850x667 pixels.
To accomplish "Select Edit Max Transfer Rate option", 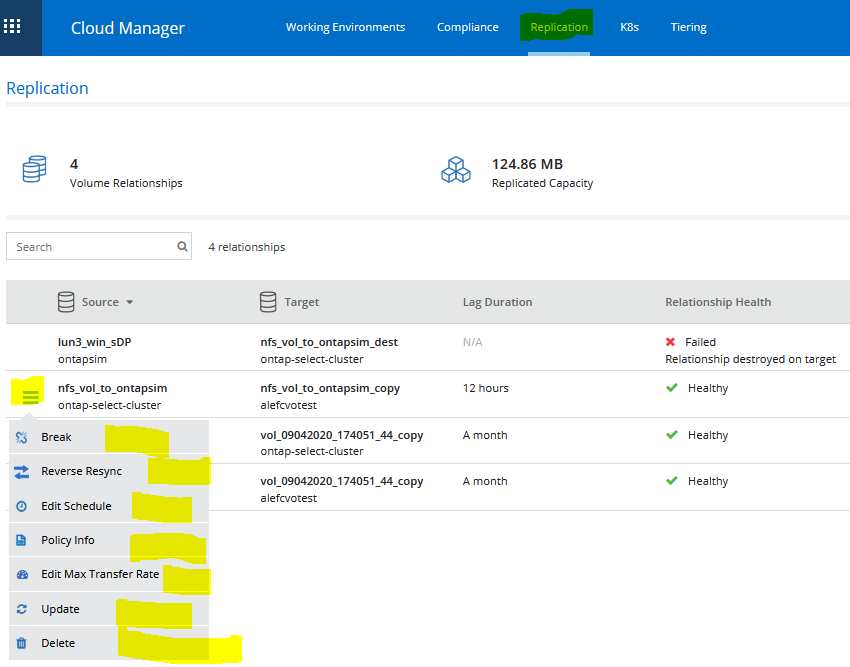I will [x=109, y=574].
